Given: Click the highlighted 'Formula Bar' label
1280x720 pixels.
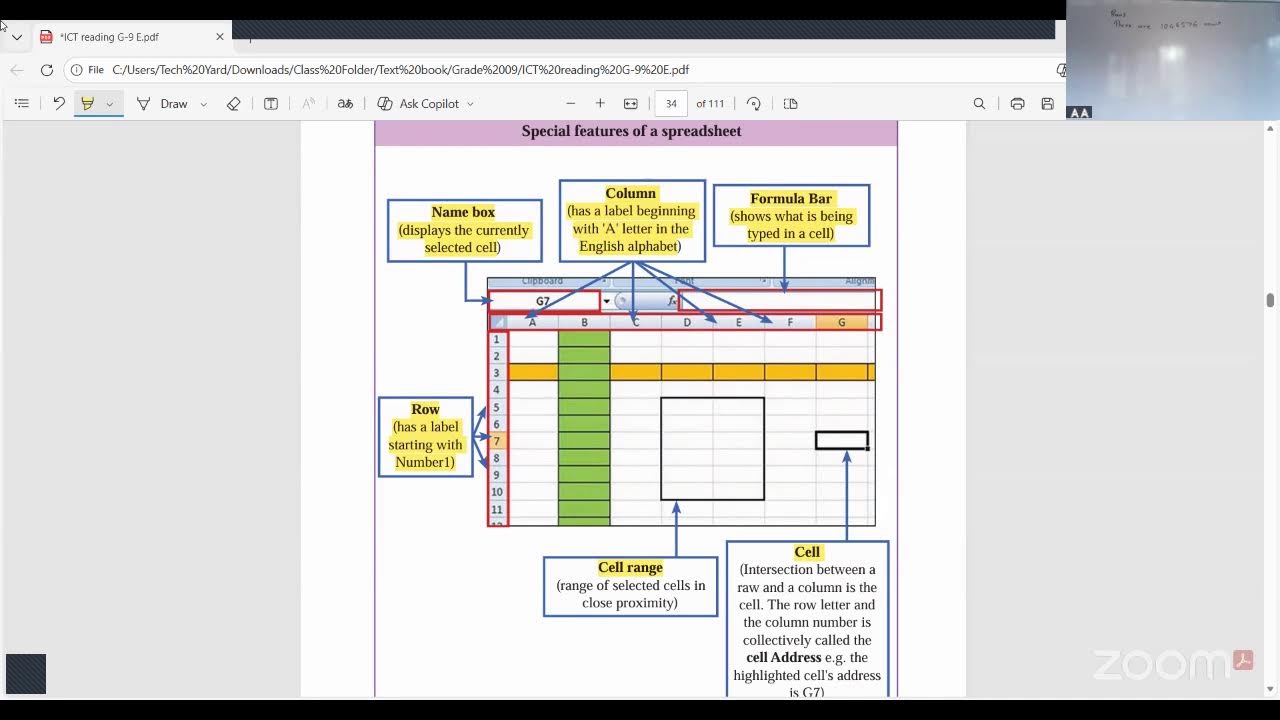Looking at the screenshot, I should (x=791, y=198).
